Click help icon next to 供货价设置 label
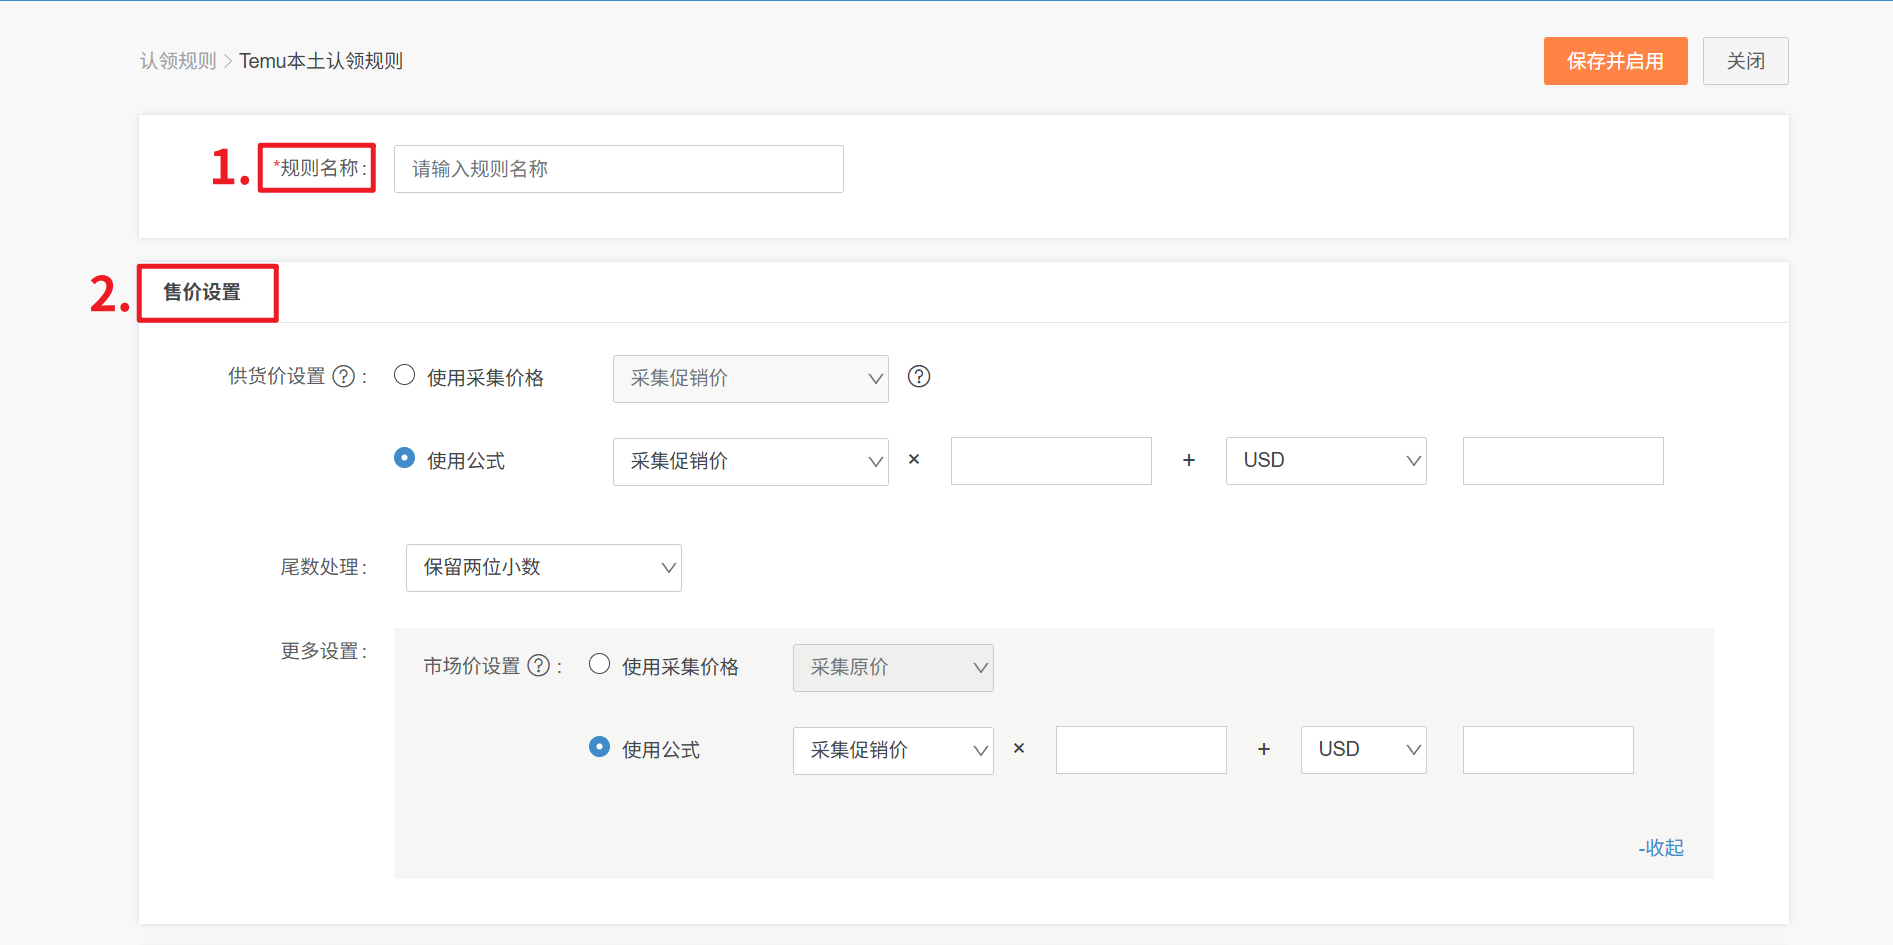 343,376
